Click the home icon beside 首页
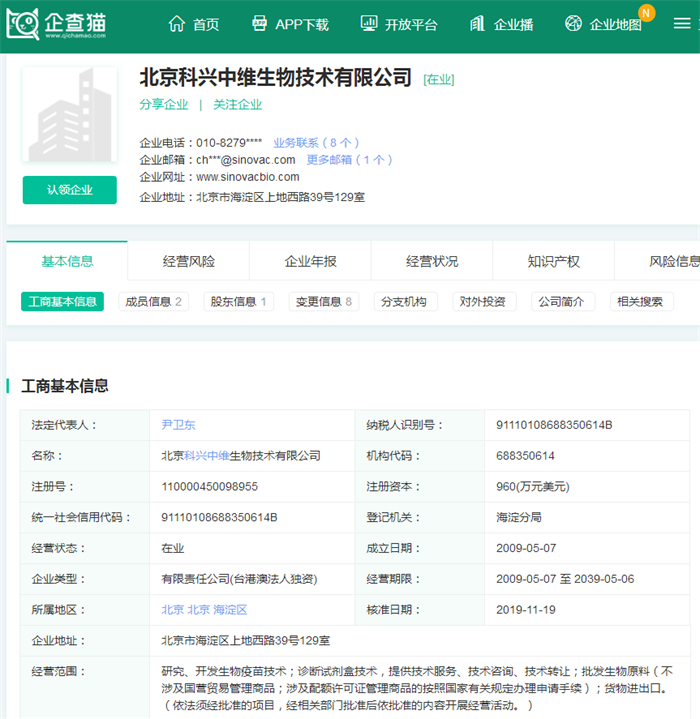This screenshot has width=700, height=719. click(176, 23)
